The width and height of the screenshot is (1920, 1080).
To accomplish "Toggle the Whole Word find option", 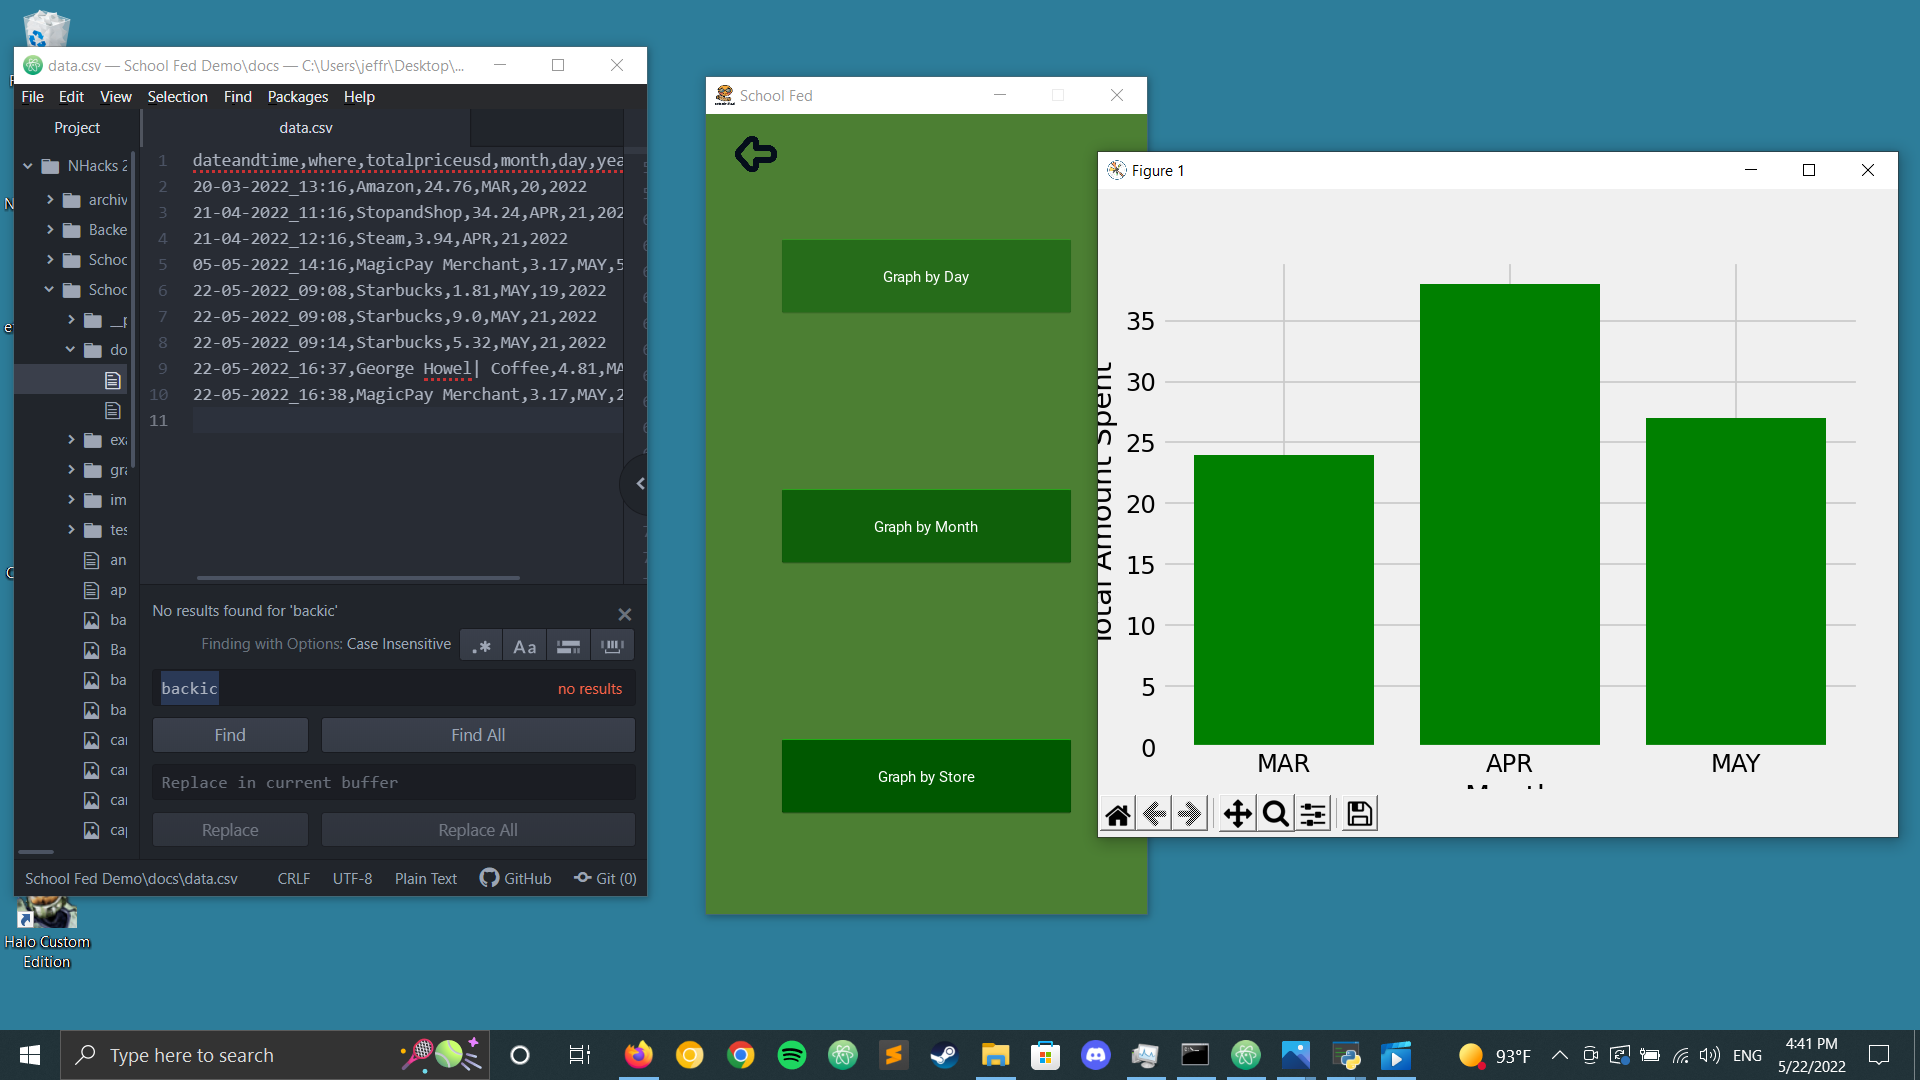I will click(612, 646).
